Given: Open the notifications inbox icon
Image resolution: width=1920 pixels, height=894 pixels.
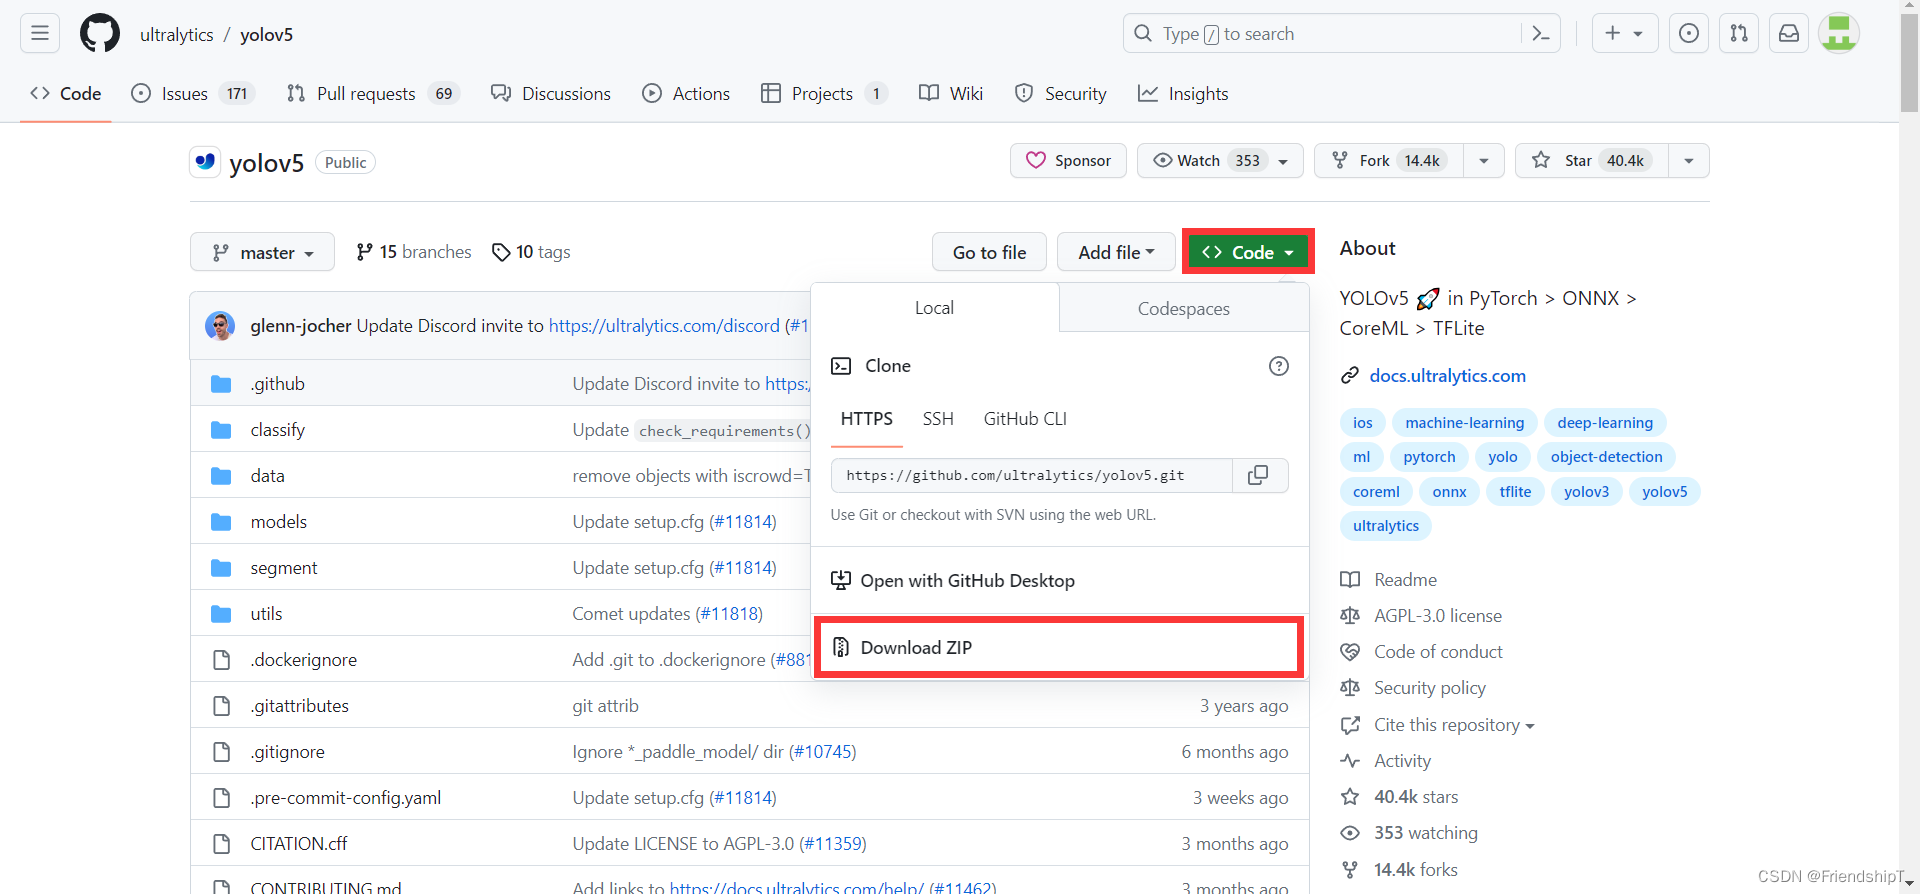Looking at the screenshot, I should pyautogui.click(x=1789, y=33).
